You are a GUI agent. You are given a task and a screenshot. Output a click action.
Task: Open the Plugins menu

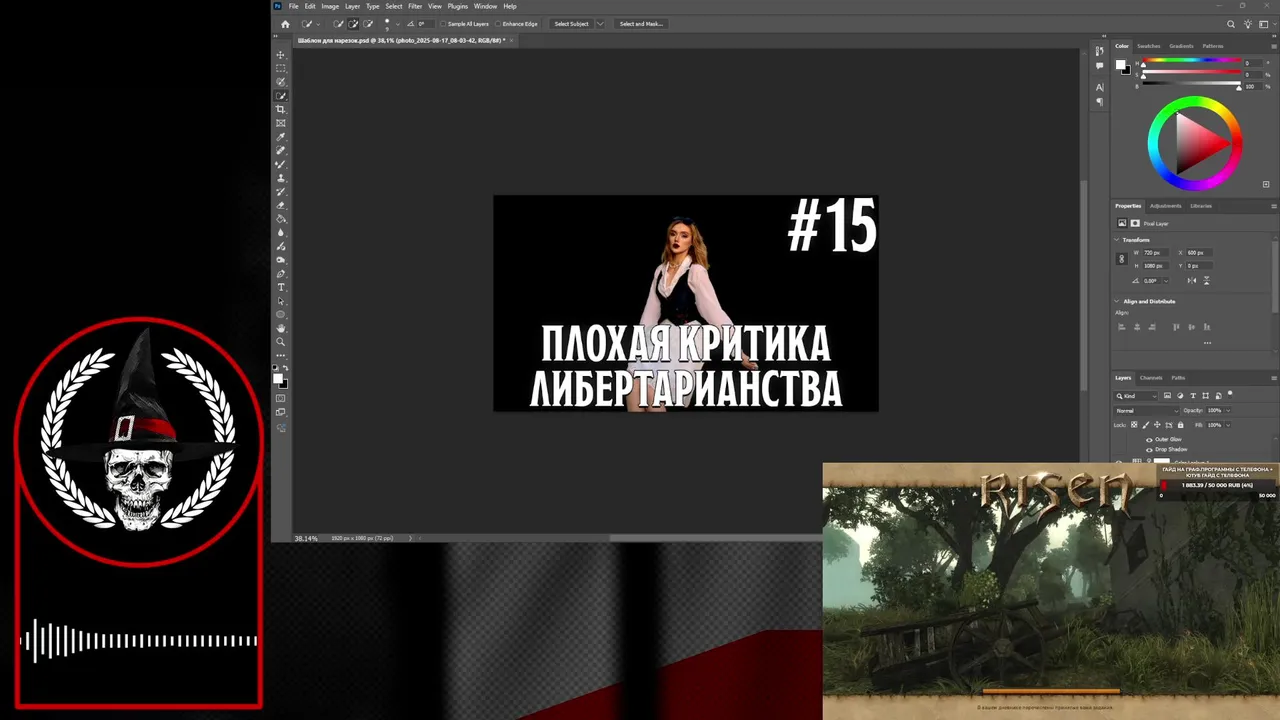click(458, 6)
